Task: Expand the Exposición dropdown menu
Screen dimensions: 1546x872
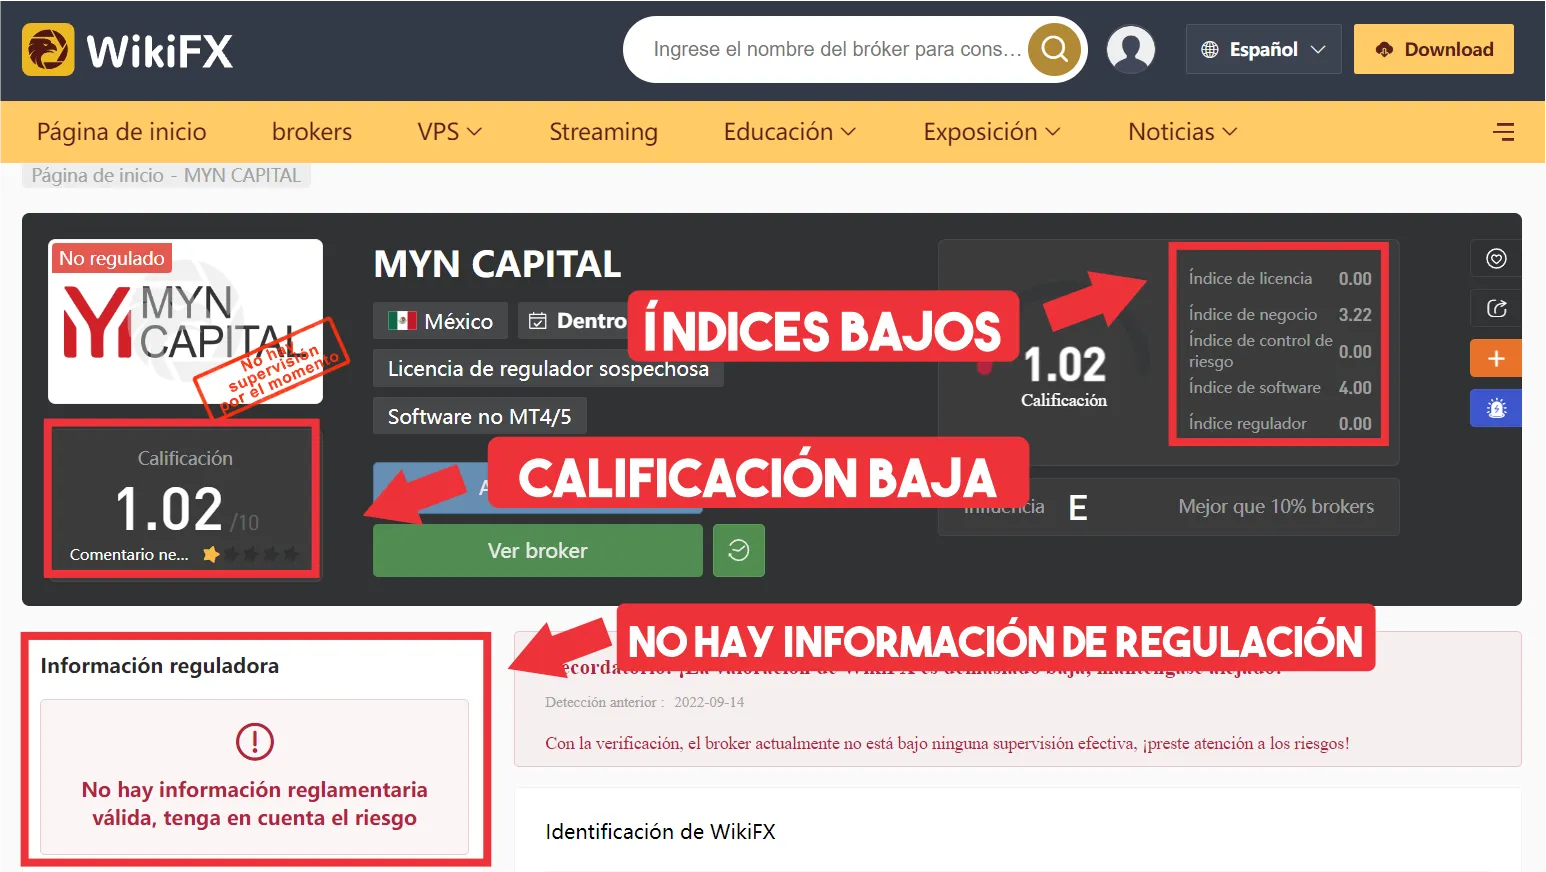Action: click(992, 132)
